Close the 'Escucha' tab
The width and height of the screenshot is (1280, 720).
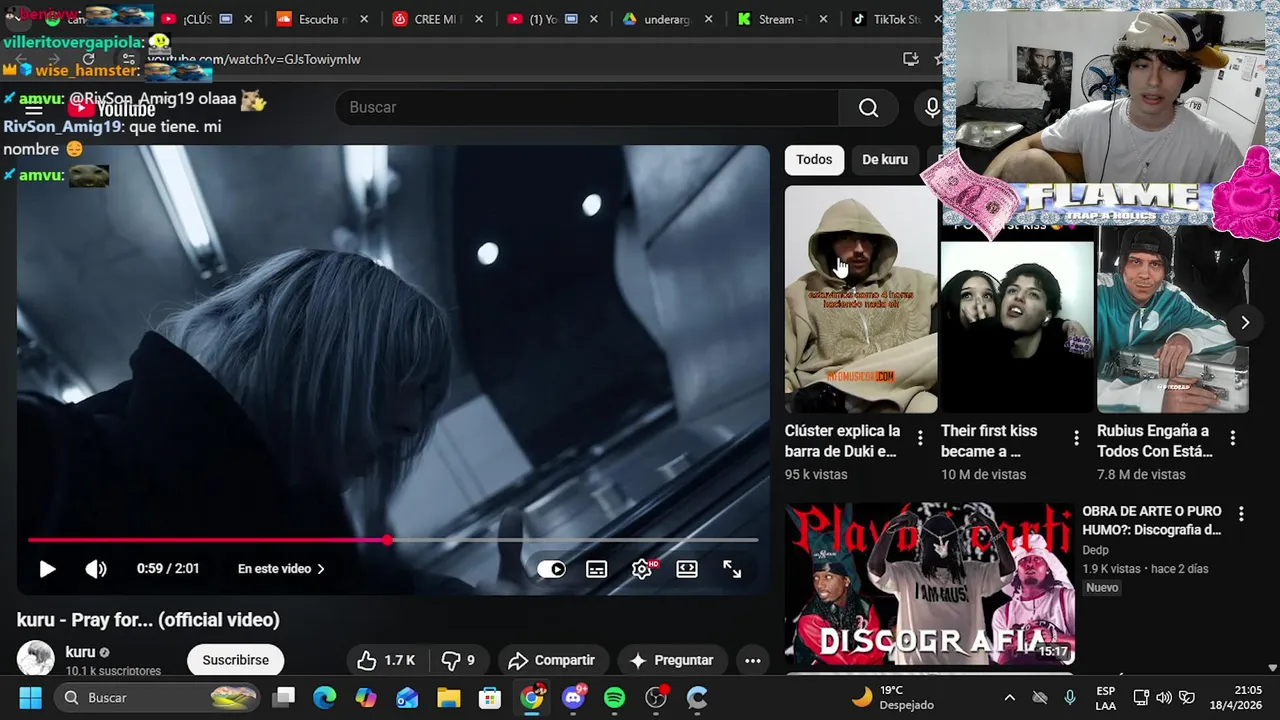[x=364, y=19]
